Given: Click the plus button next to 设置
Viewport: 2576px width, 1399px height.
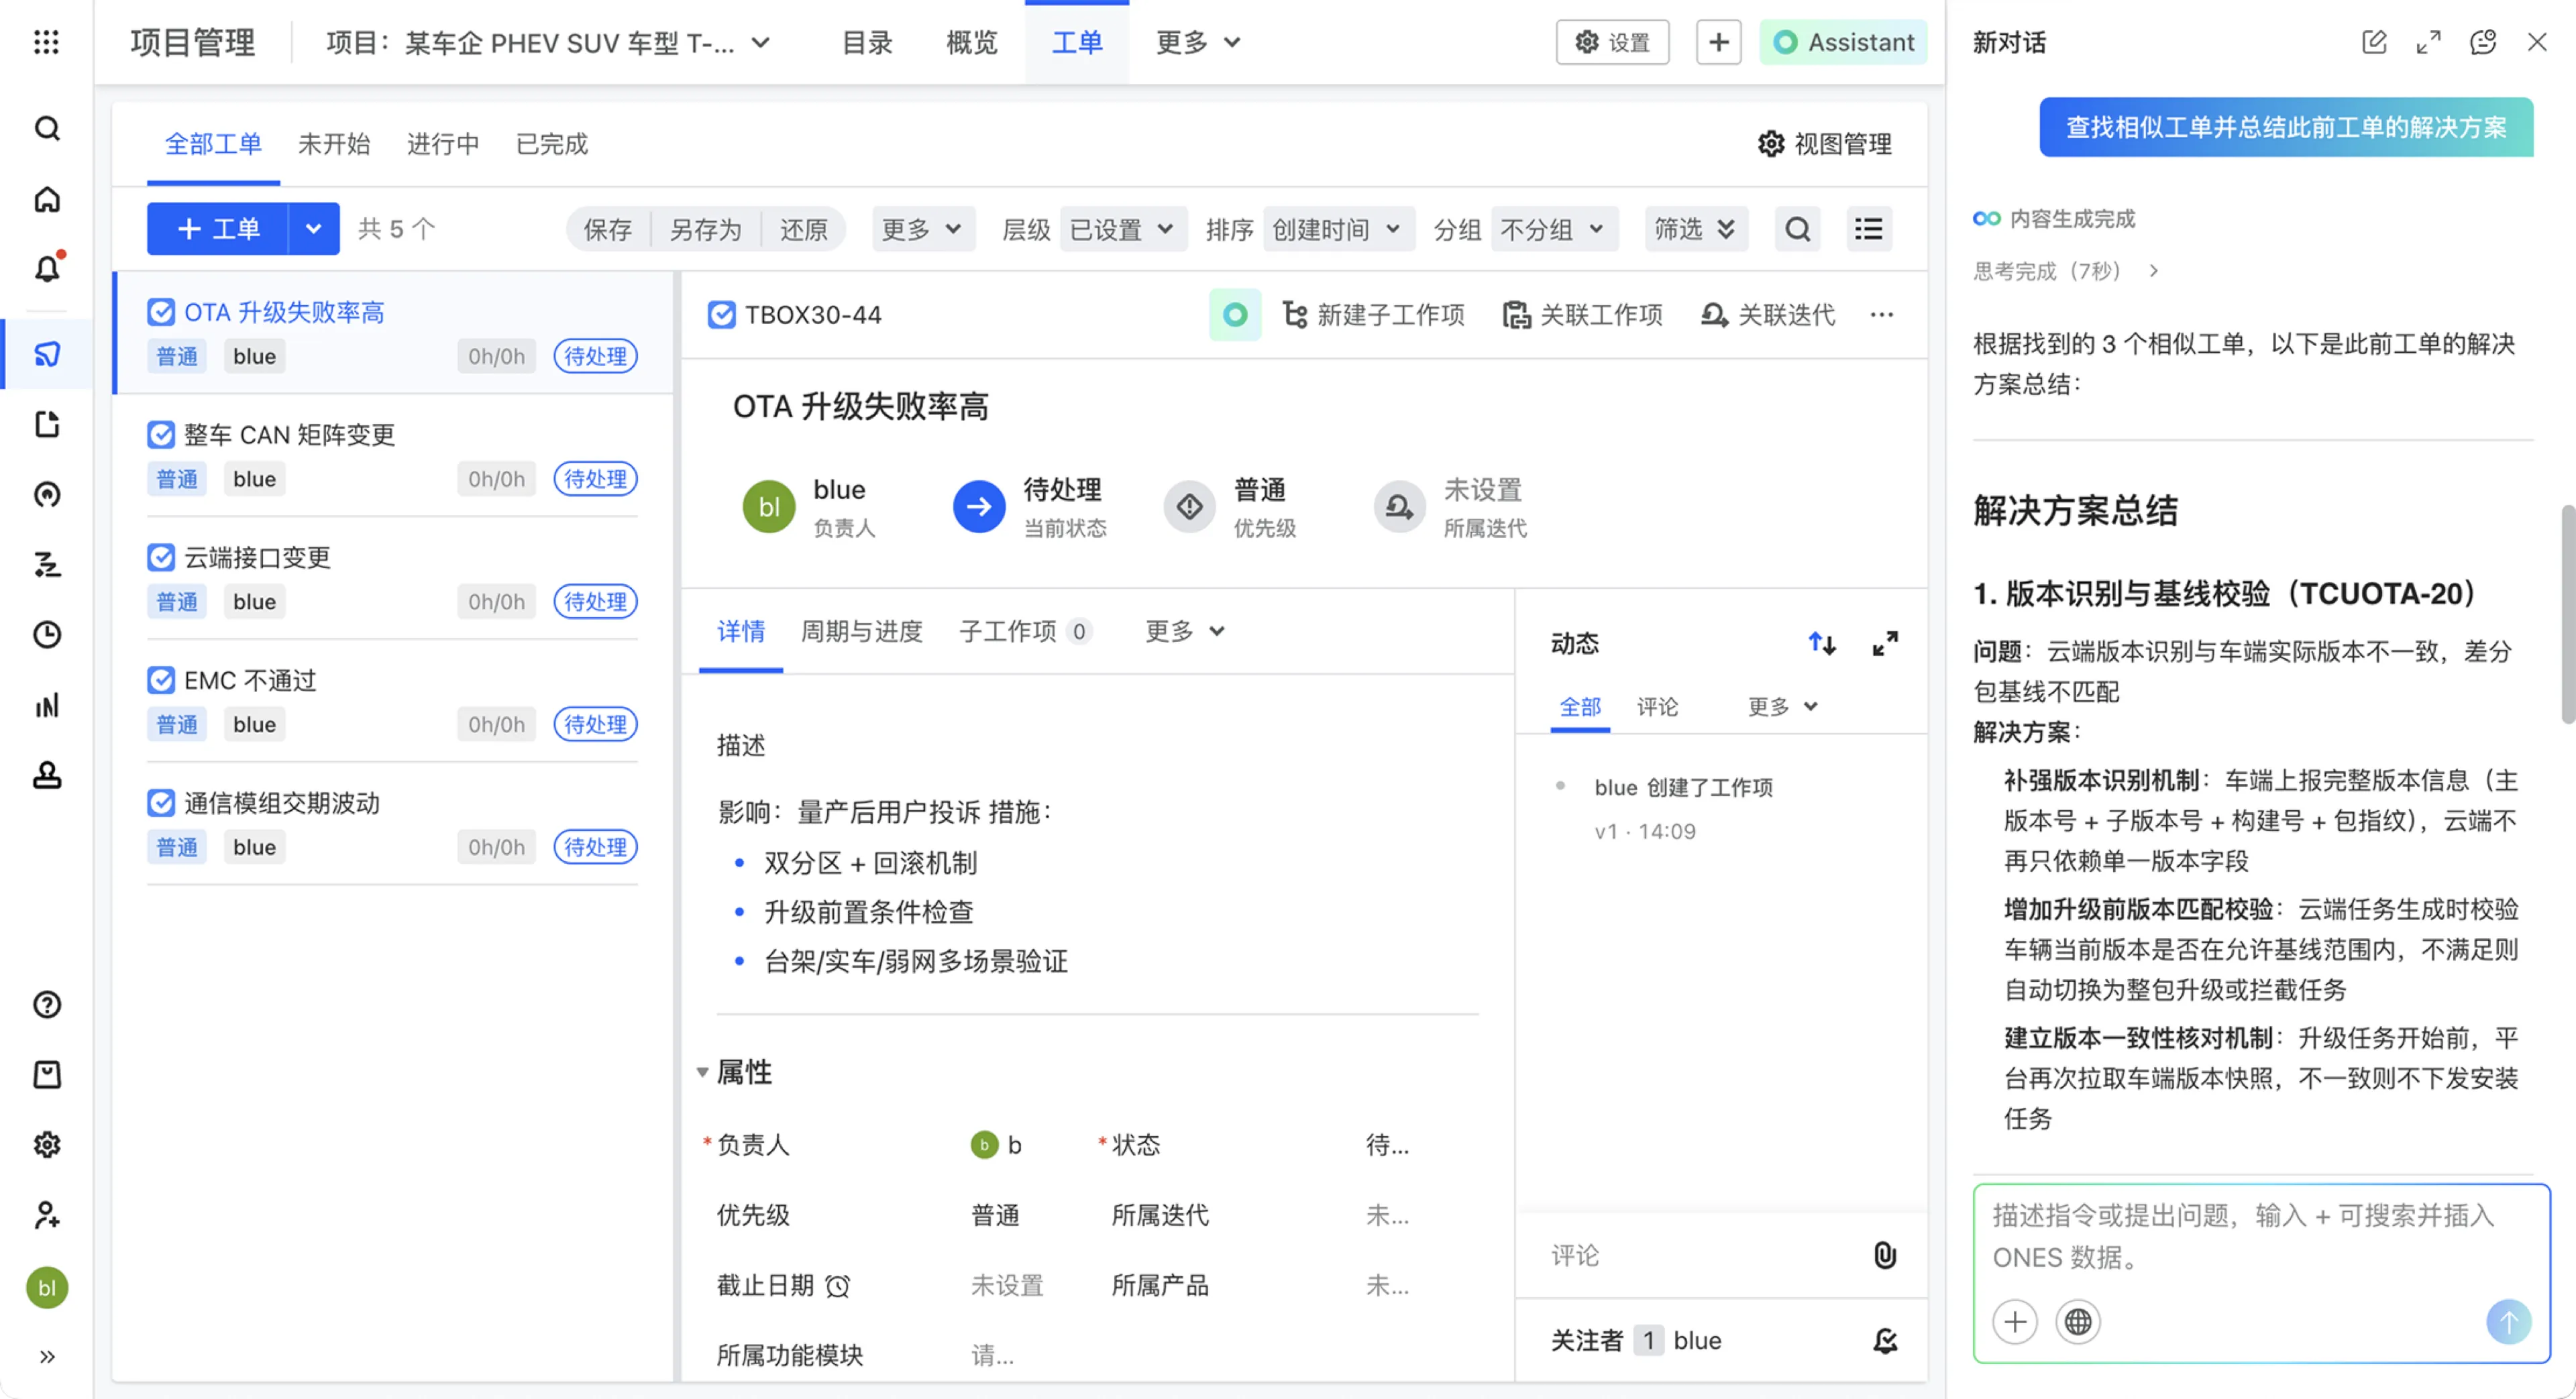Looking at the screenshot, I should (1719, 42).
